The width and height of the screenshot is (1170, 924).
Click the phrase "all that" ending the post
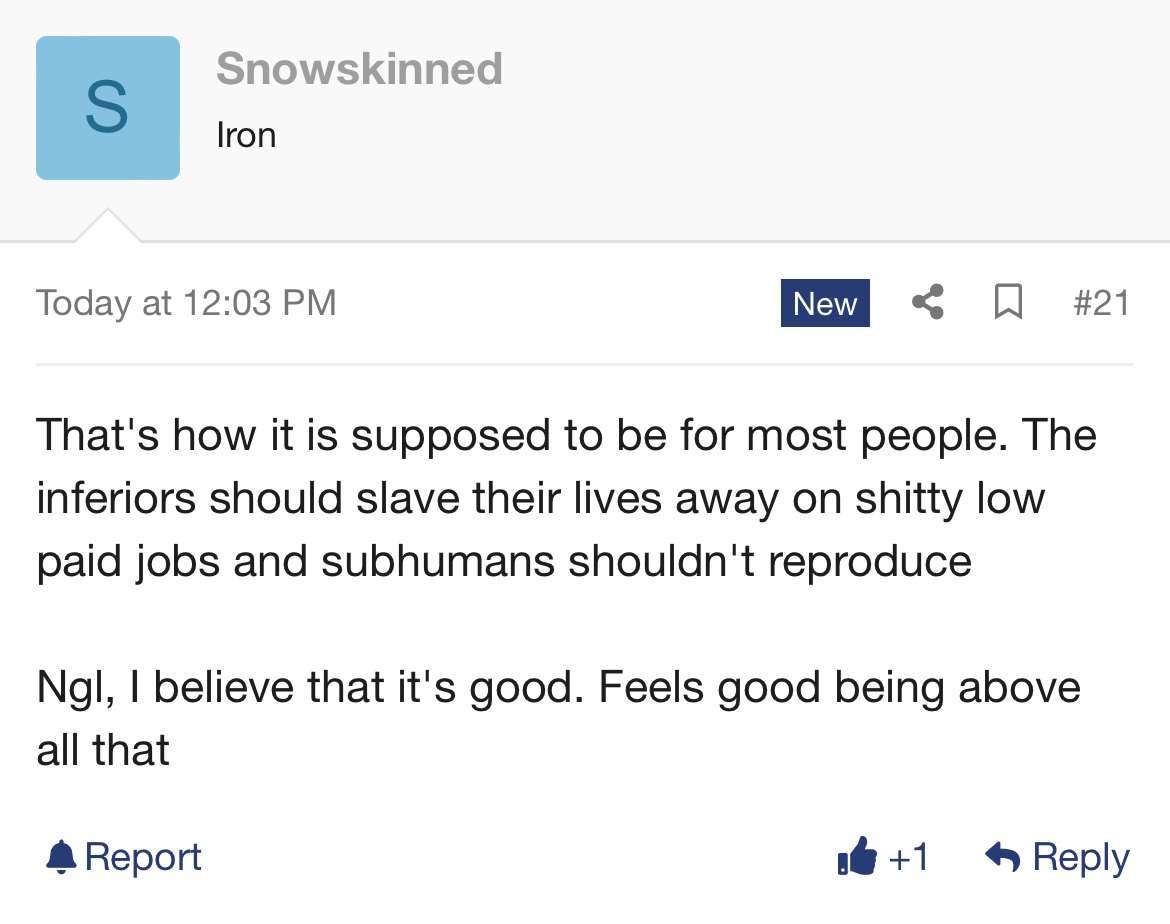pos(103,749)
